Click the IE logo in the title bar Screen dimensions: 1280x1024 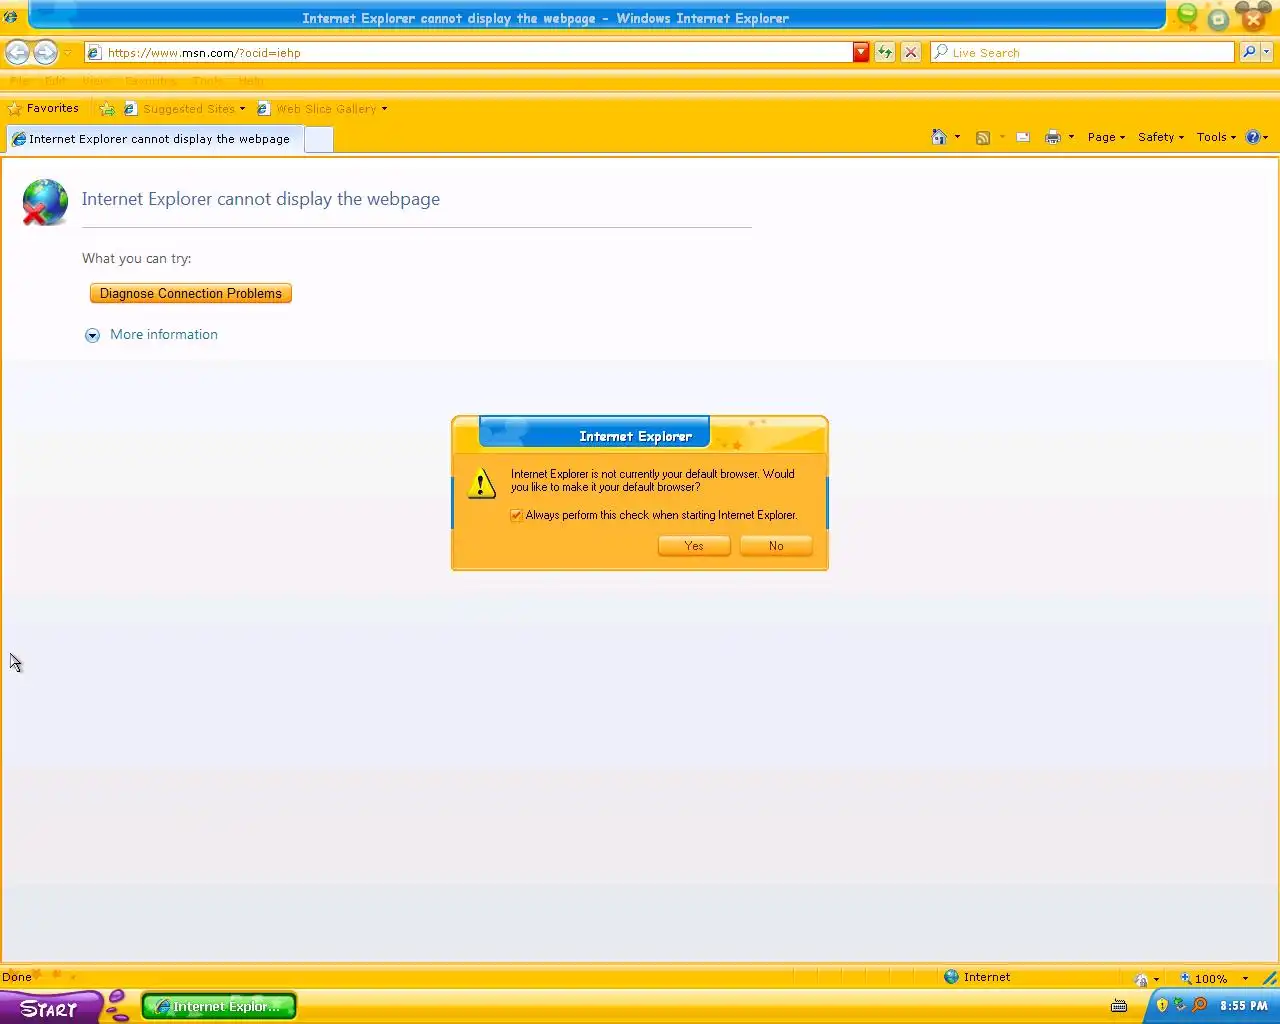tap(10, 17)
